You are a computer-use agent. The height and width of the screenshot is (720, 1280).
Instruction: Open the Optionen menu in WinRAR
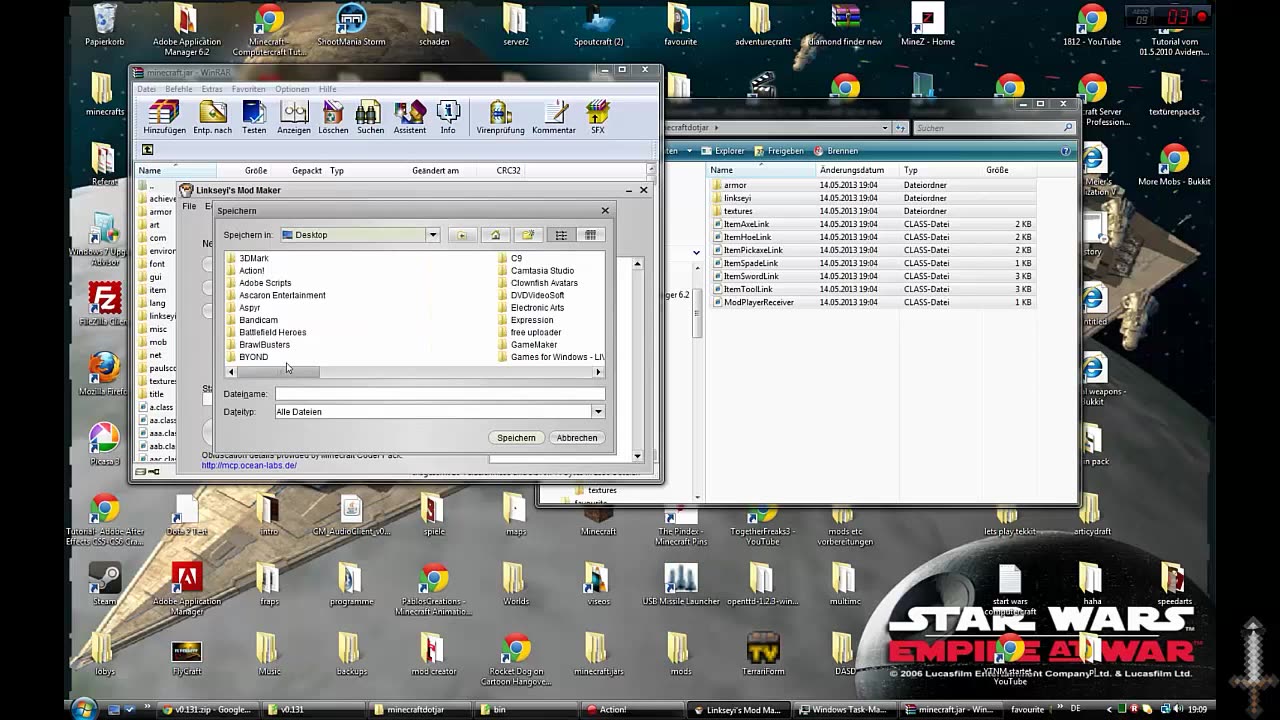[x=293, y=89]
